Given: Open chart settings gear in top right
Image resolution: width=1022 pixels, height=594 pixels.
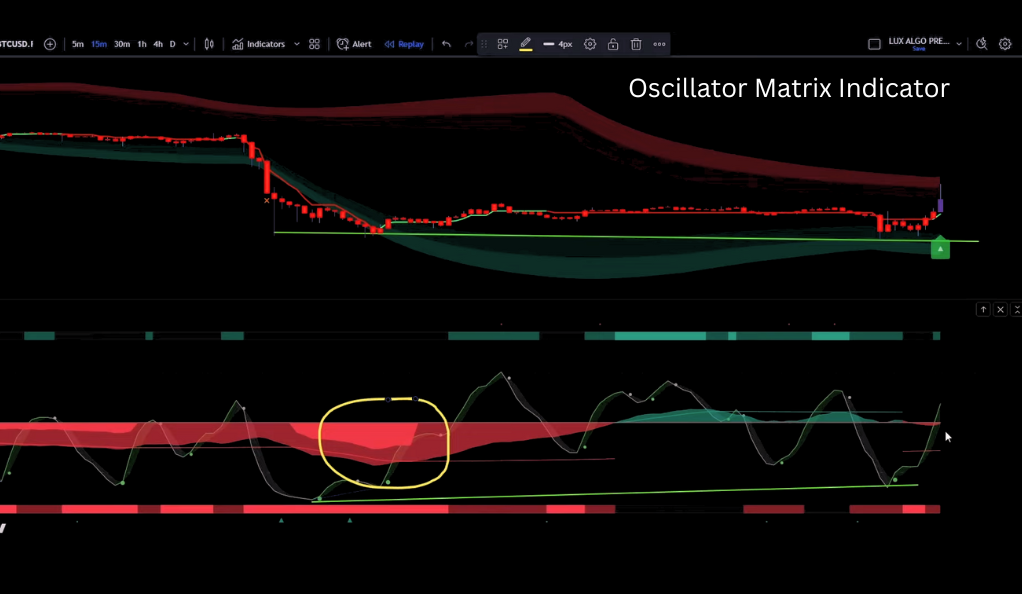Looking at the screenshot, I should tap(1005, 44).
